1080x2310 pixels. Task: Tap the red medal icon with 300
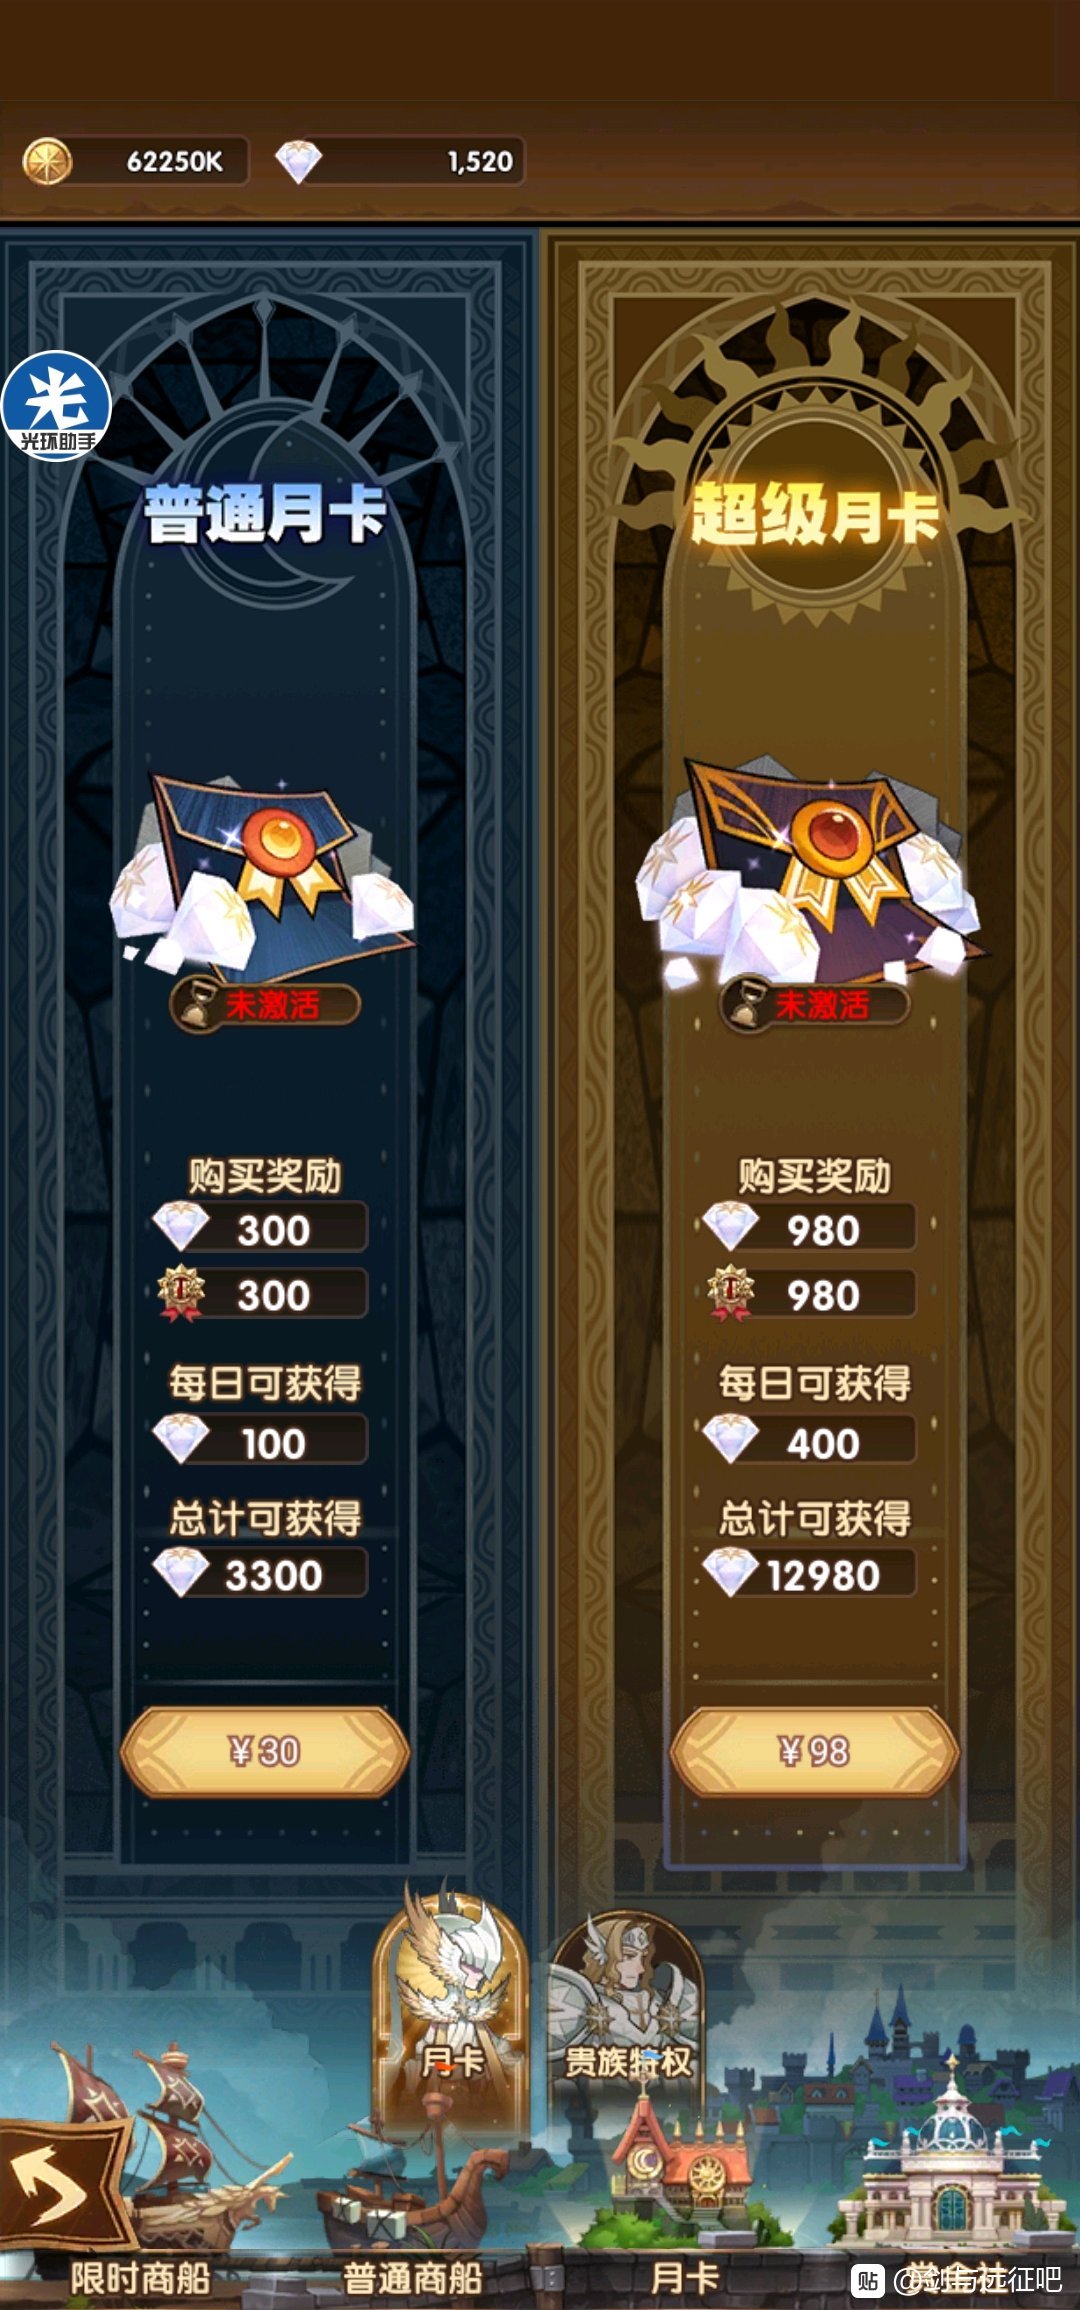181,1294
